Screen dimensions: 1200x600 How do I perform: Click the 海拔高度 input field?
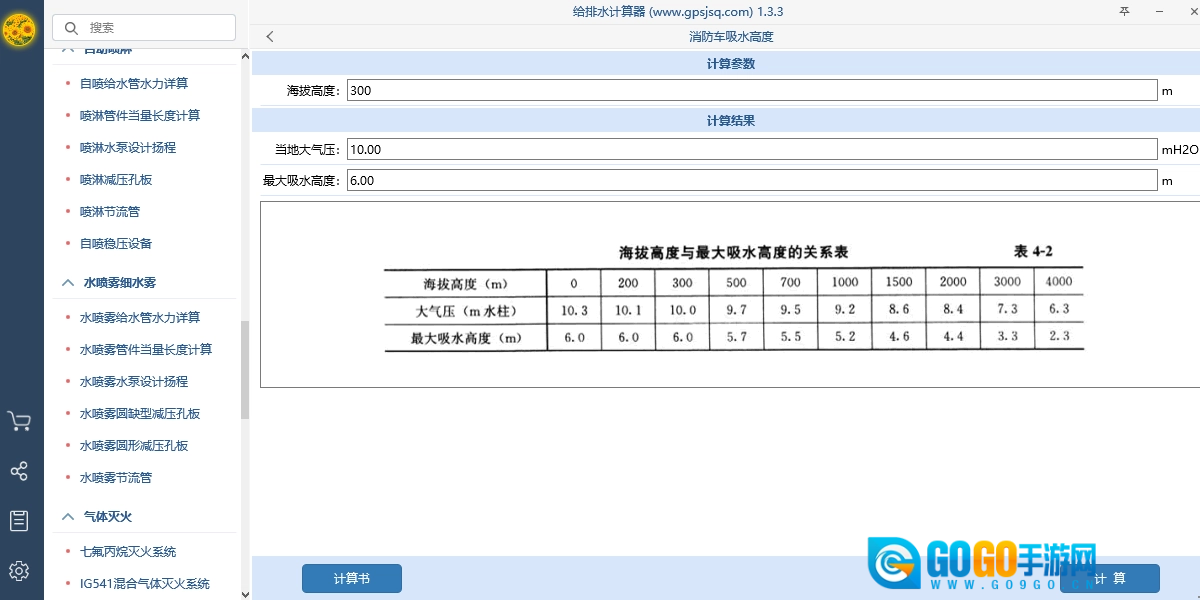click(752, 91)
